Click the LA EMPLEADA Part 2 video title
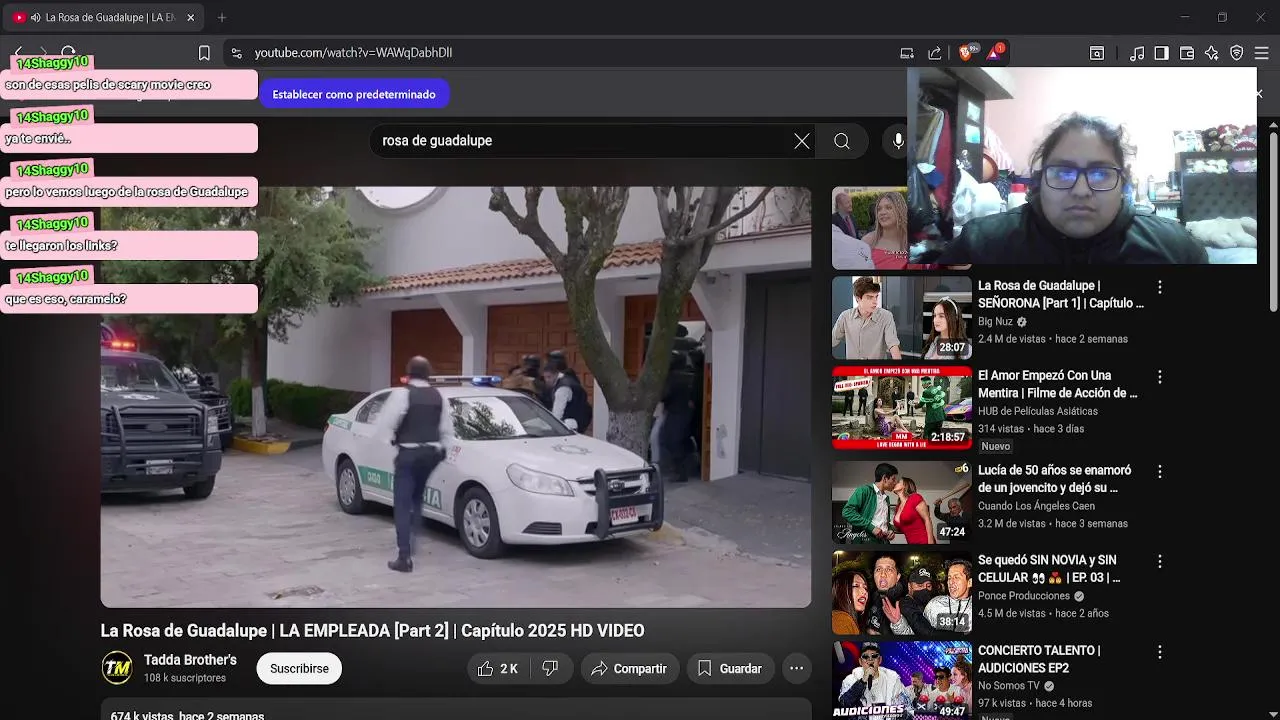 tap(372, 631)
